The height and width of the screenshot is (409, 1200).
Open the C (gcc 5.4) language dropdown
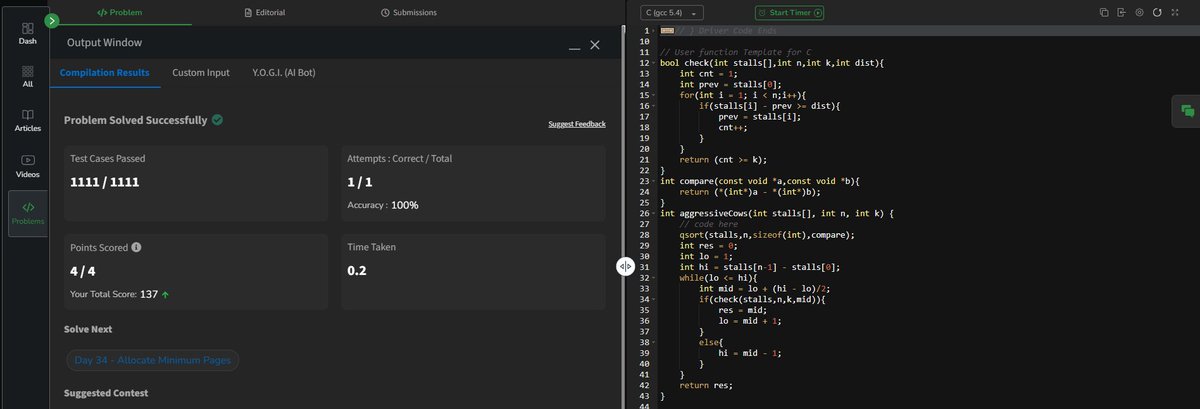pos(674,12)
